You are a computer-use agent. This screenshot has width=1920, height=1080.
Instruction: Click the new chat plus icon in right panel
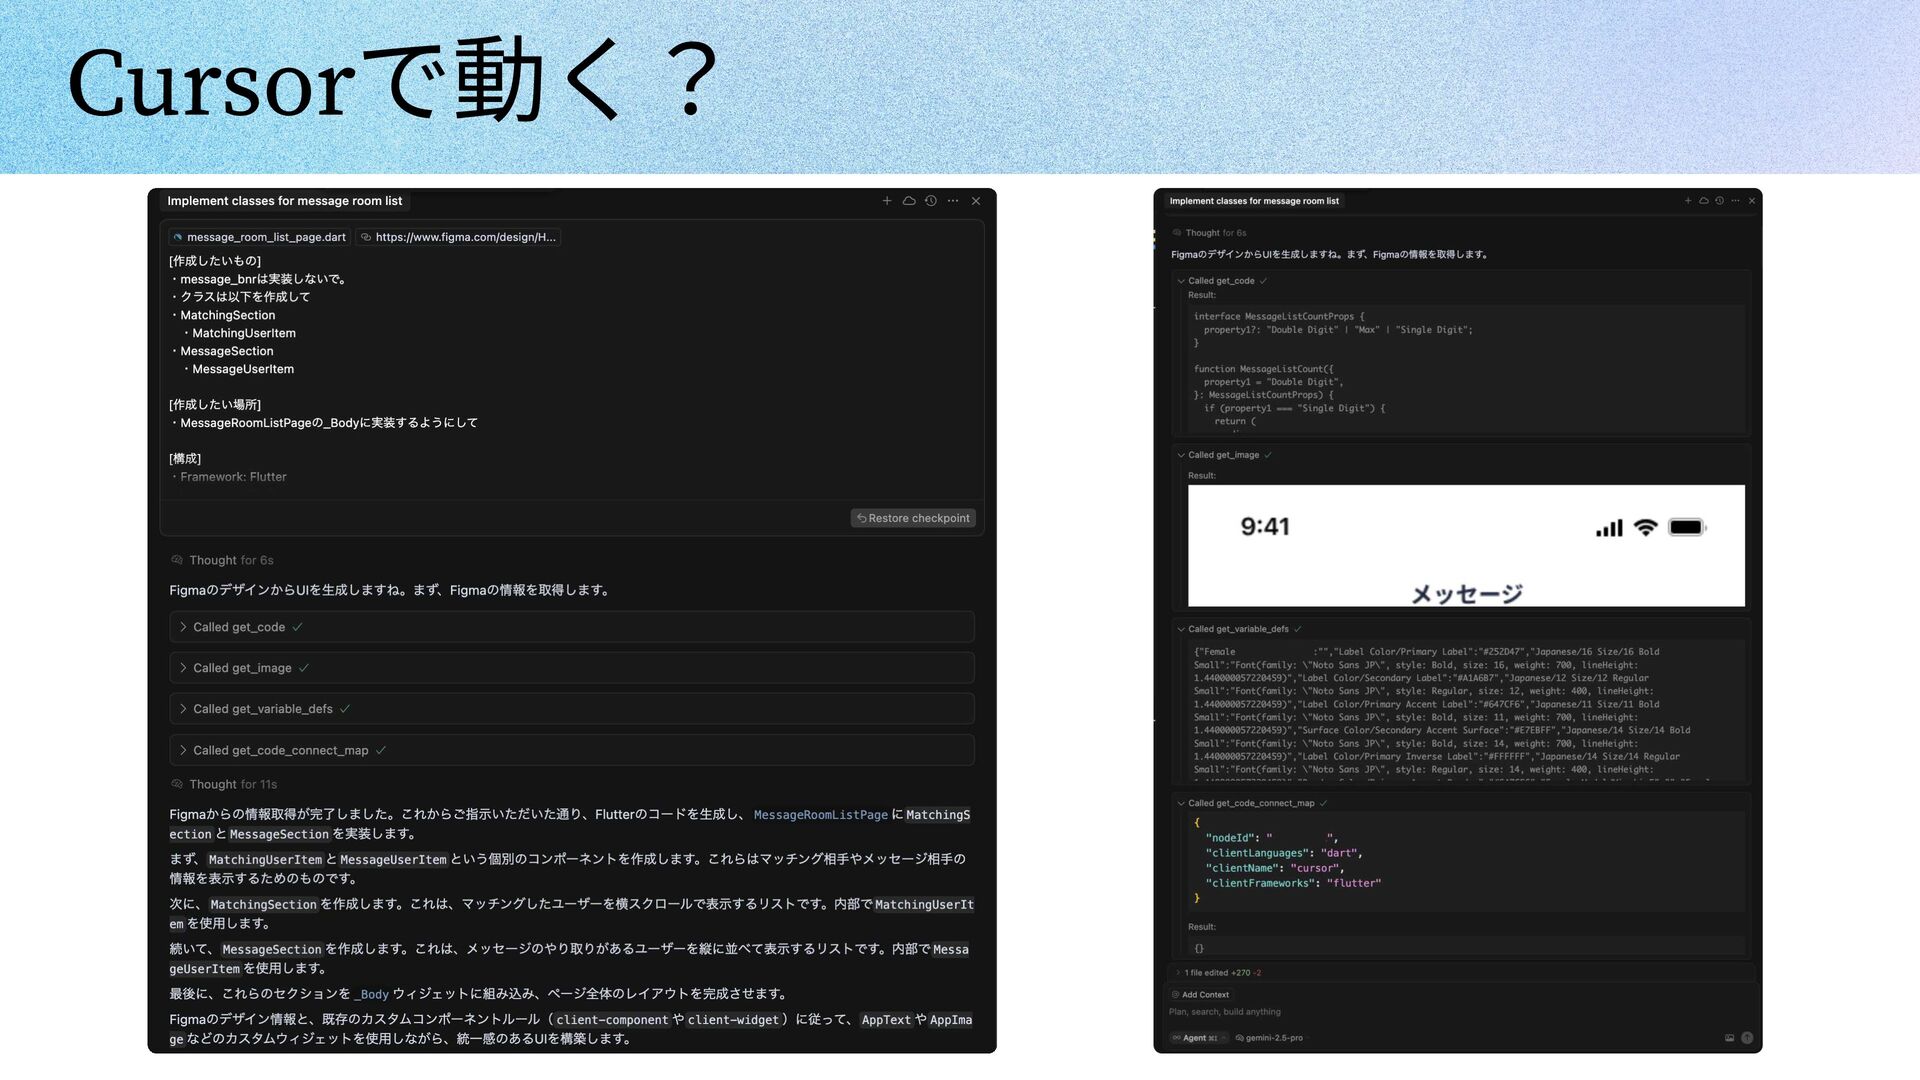(x=1688, y=201)
